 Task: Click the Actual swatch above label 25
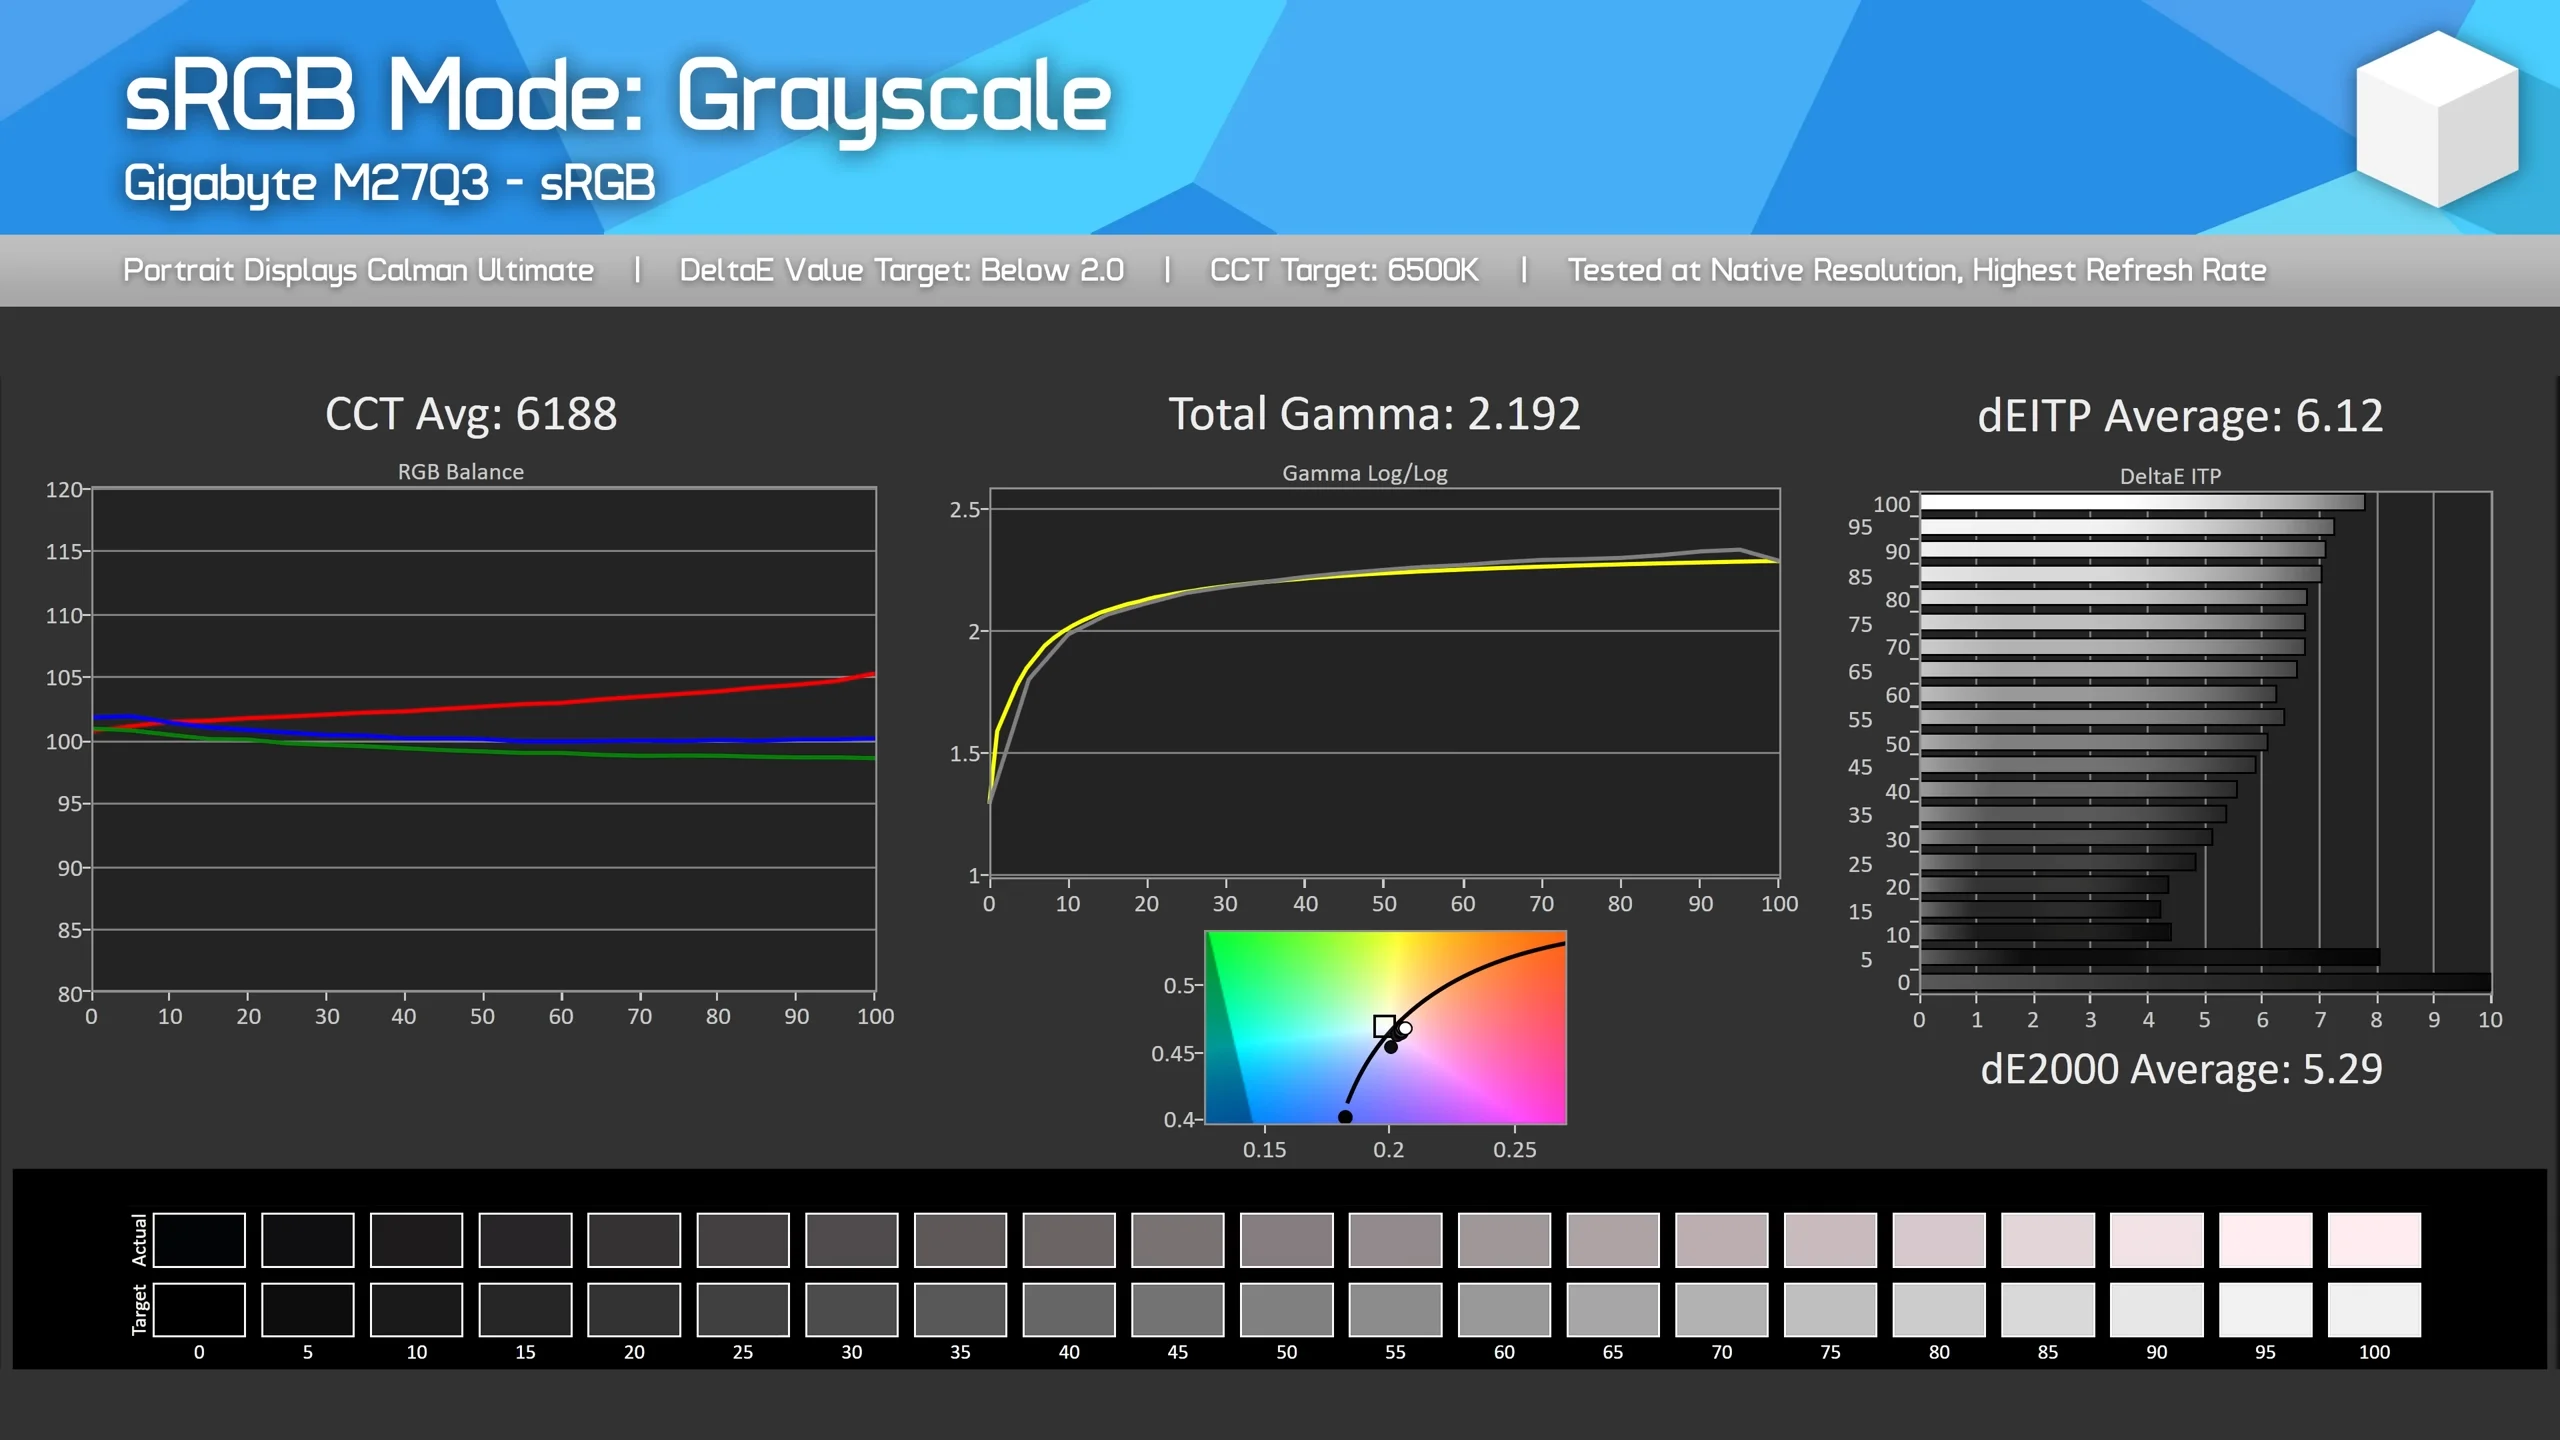pos(743,1240)
